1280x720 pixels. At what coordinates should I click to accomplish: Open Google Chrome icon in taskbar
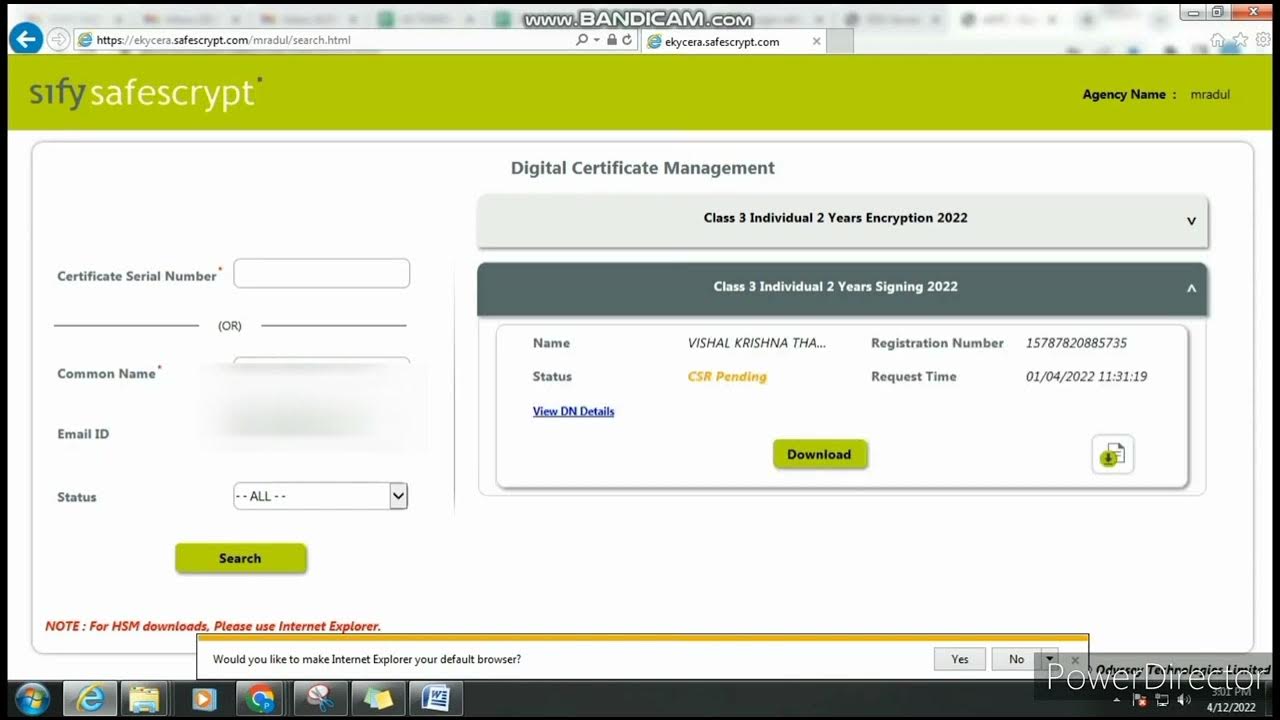262,699
